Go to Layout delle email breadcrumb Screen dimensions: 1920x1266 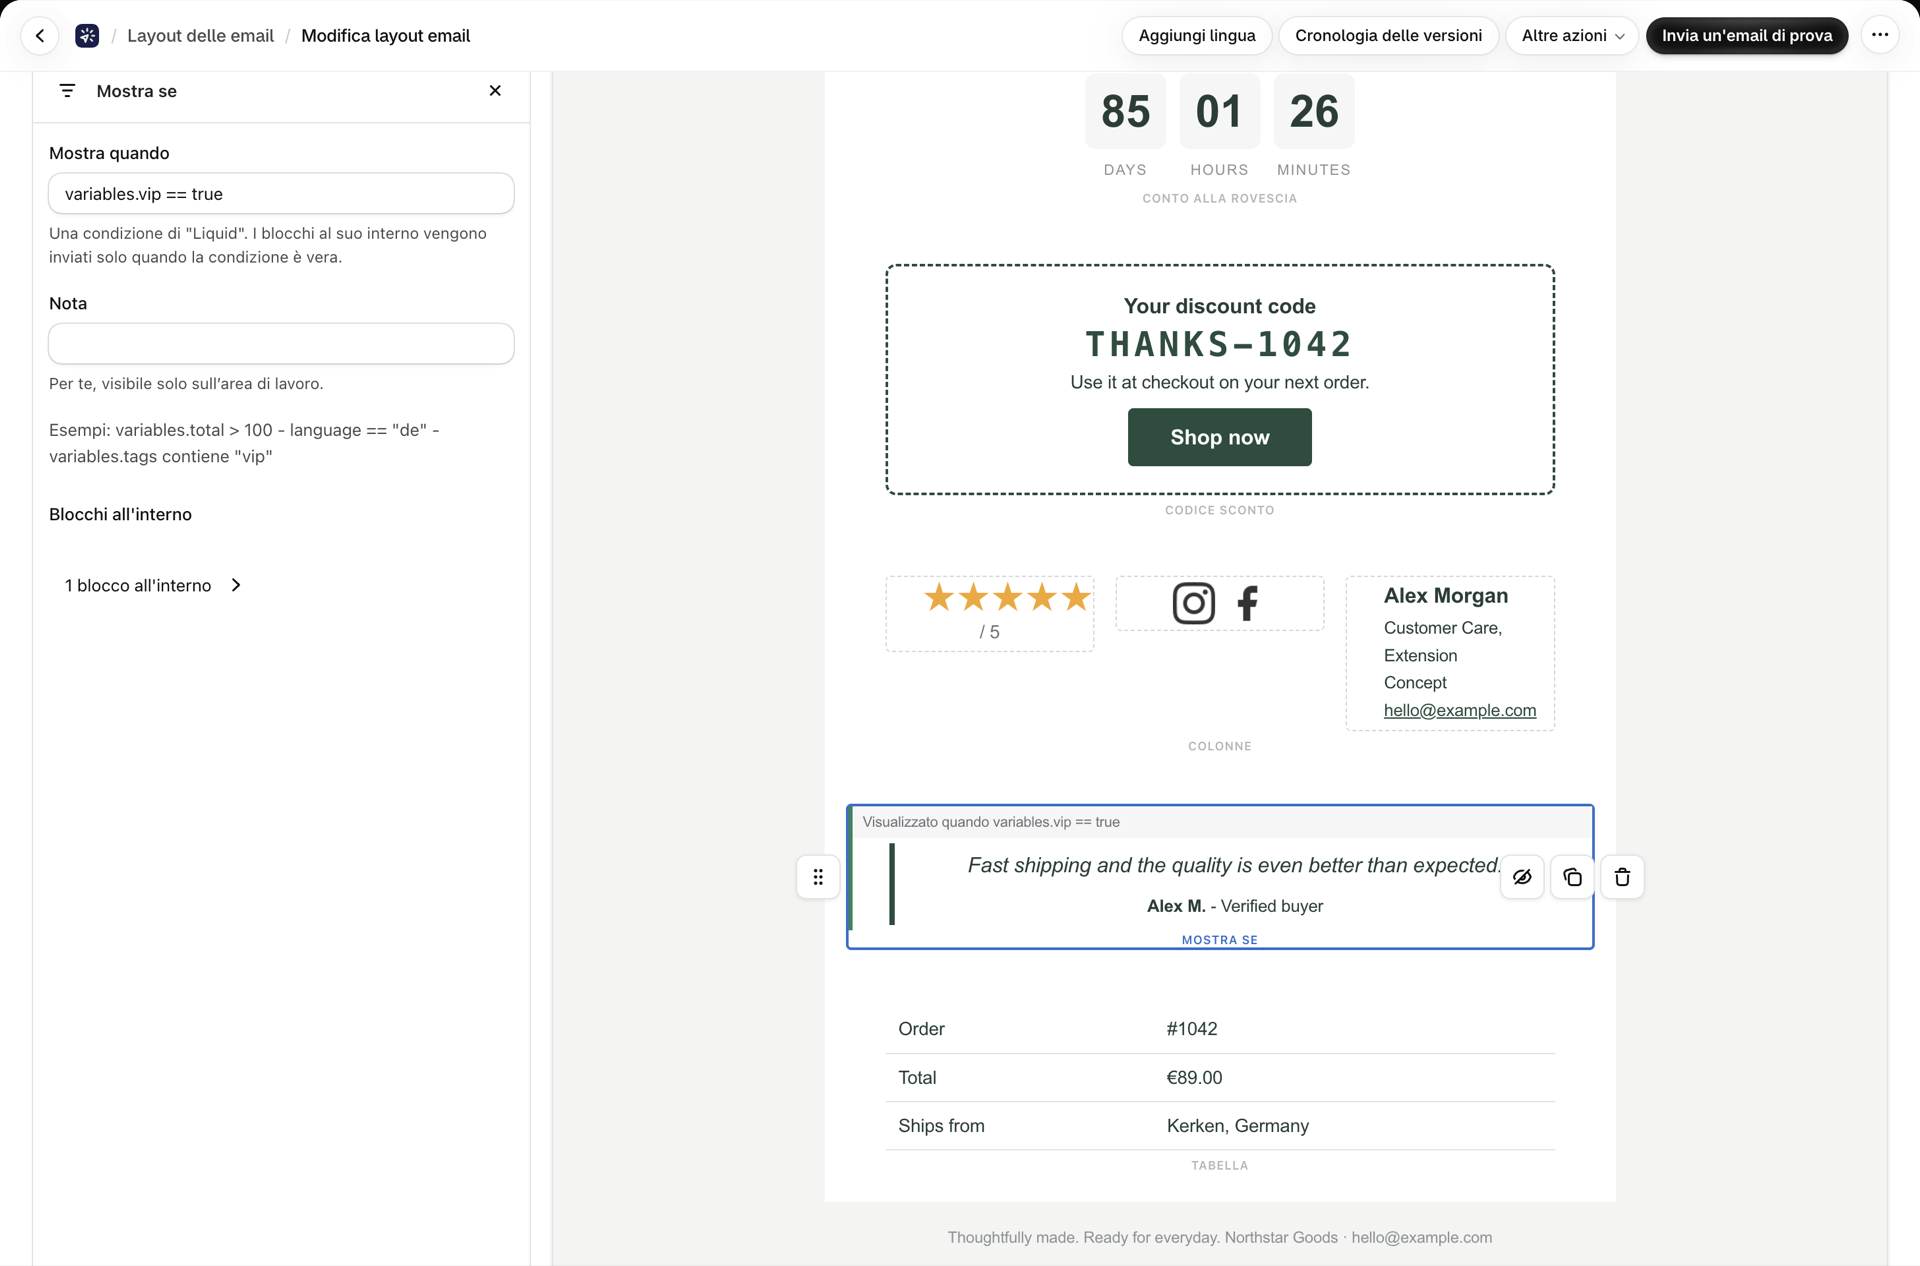[x=200, y=36]
